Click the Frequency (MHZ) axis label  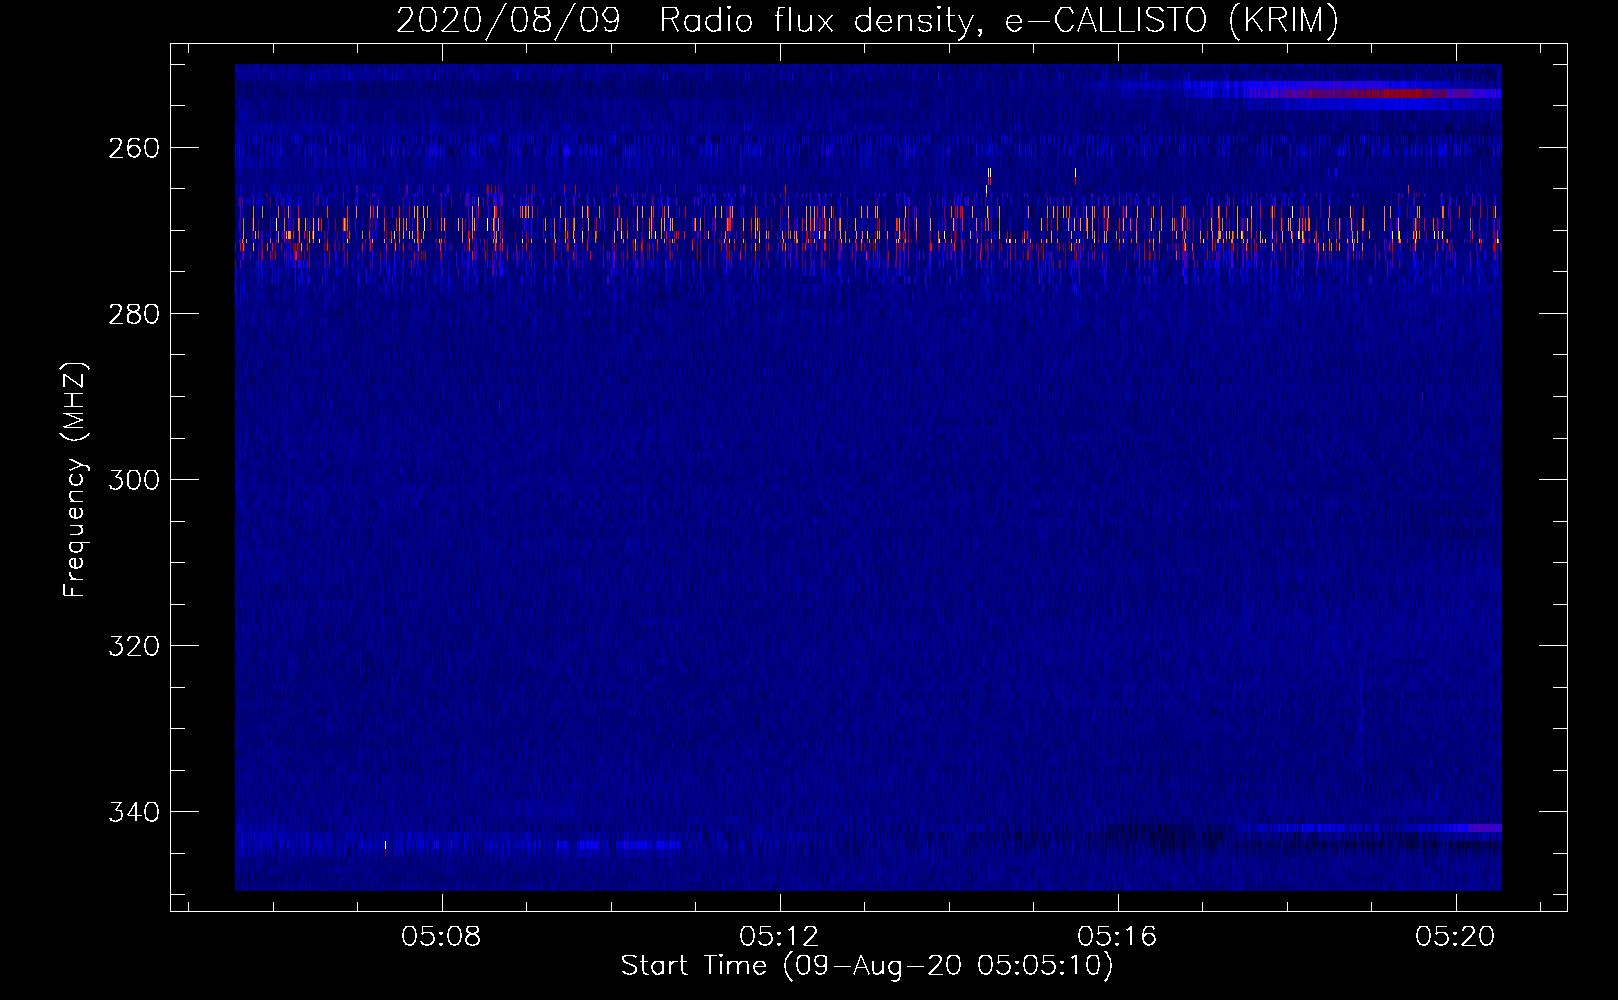75,480
